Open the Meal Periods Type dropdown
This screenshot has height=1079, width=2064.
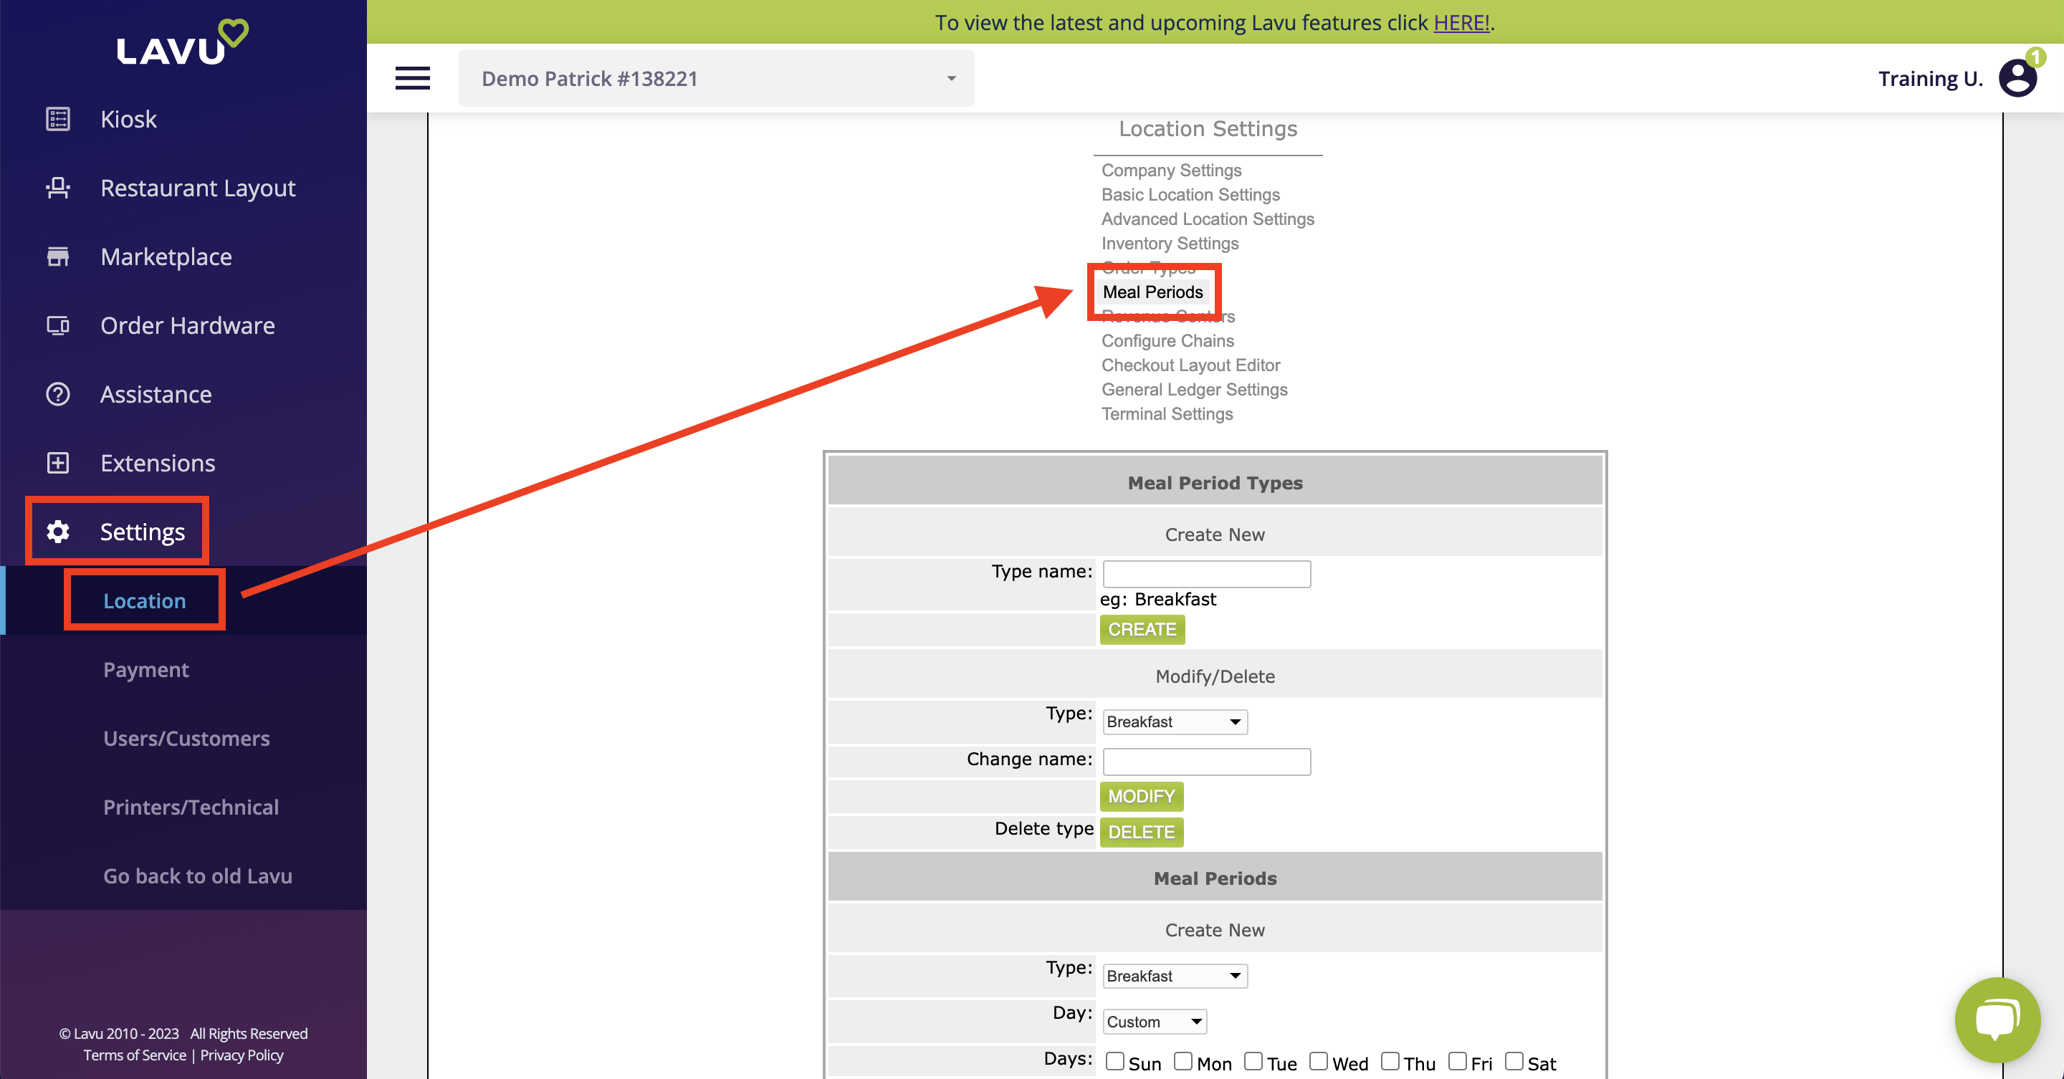[1175, 976]
